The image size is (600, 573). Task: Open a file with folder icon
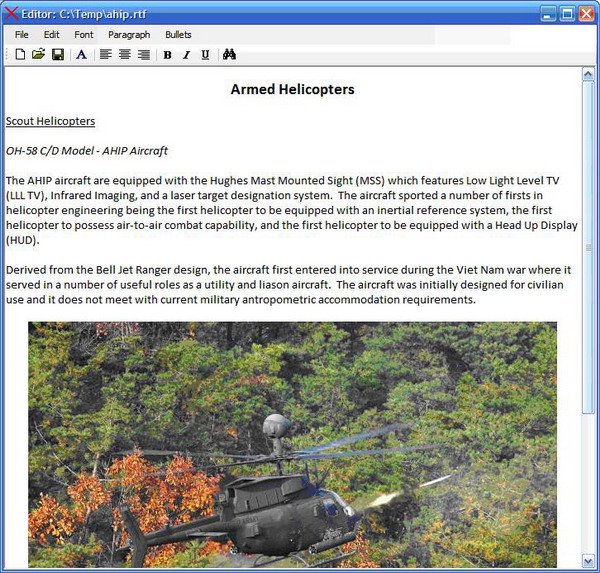coord(39,54)
